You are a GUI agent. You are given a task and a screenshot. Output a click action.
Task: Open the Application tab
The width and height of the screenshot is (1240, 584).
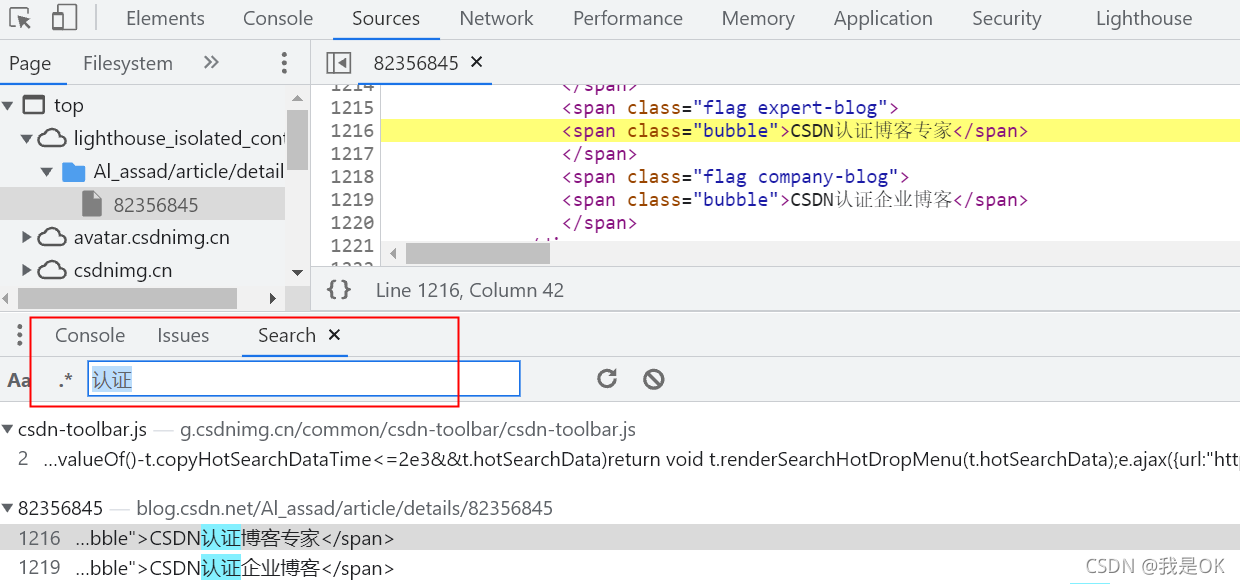pos(883,18)
